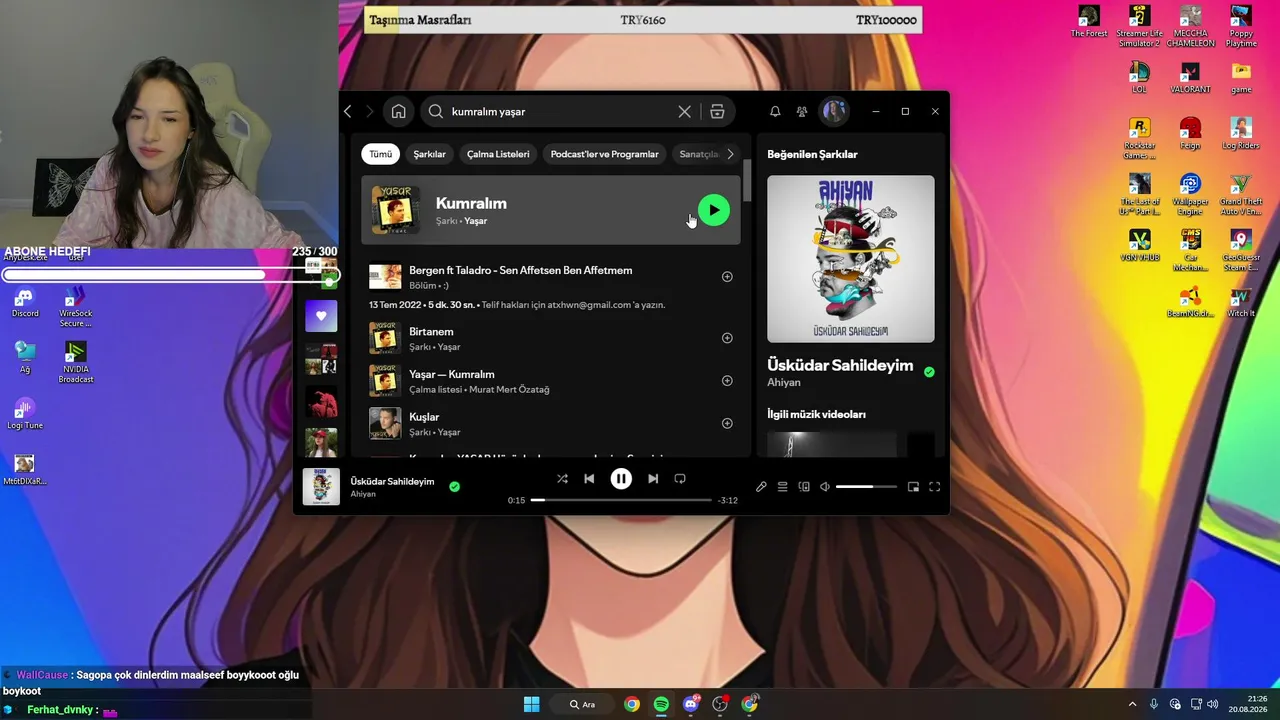Image resolution: width=1280 pixels, height=720 pixels.
Task: Open the Spotify profile avatar menu
Action: coord(834,111)
